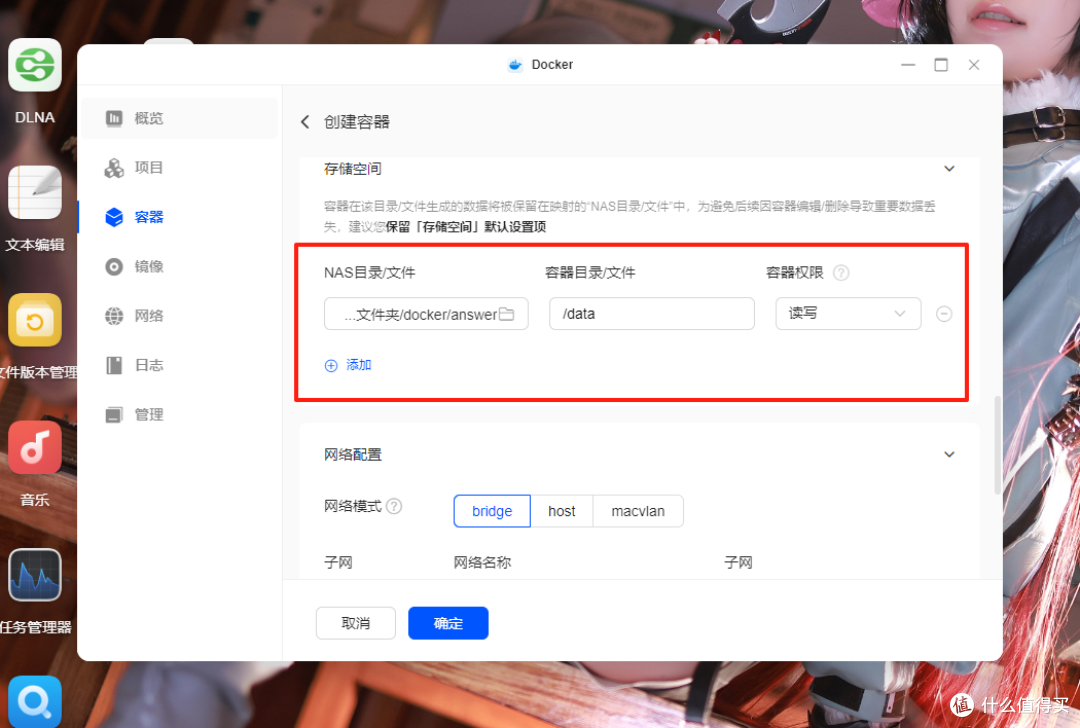Open 管理 management in sidebar
Viewport: 1080px width, 728px height.
coord(180,415)
